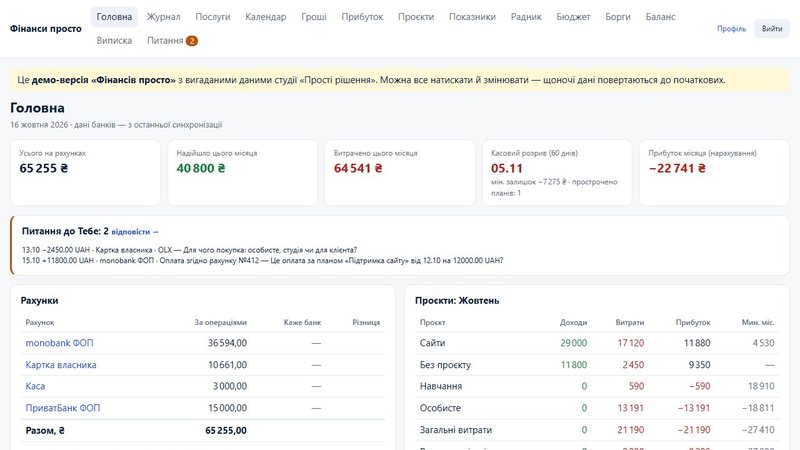Click the Особисте profit value −13 191

694,408
